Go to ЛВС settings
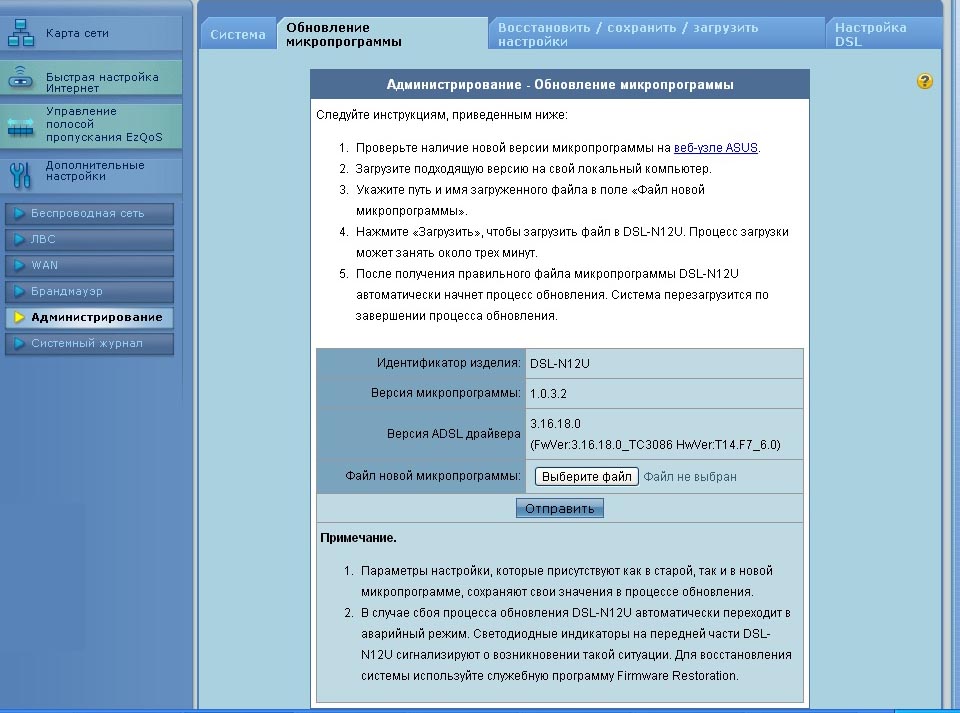This screenshot has height=713, width=960. 89,239
